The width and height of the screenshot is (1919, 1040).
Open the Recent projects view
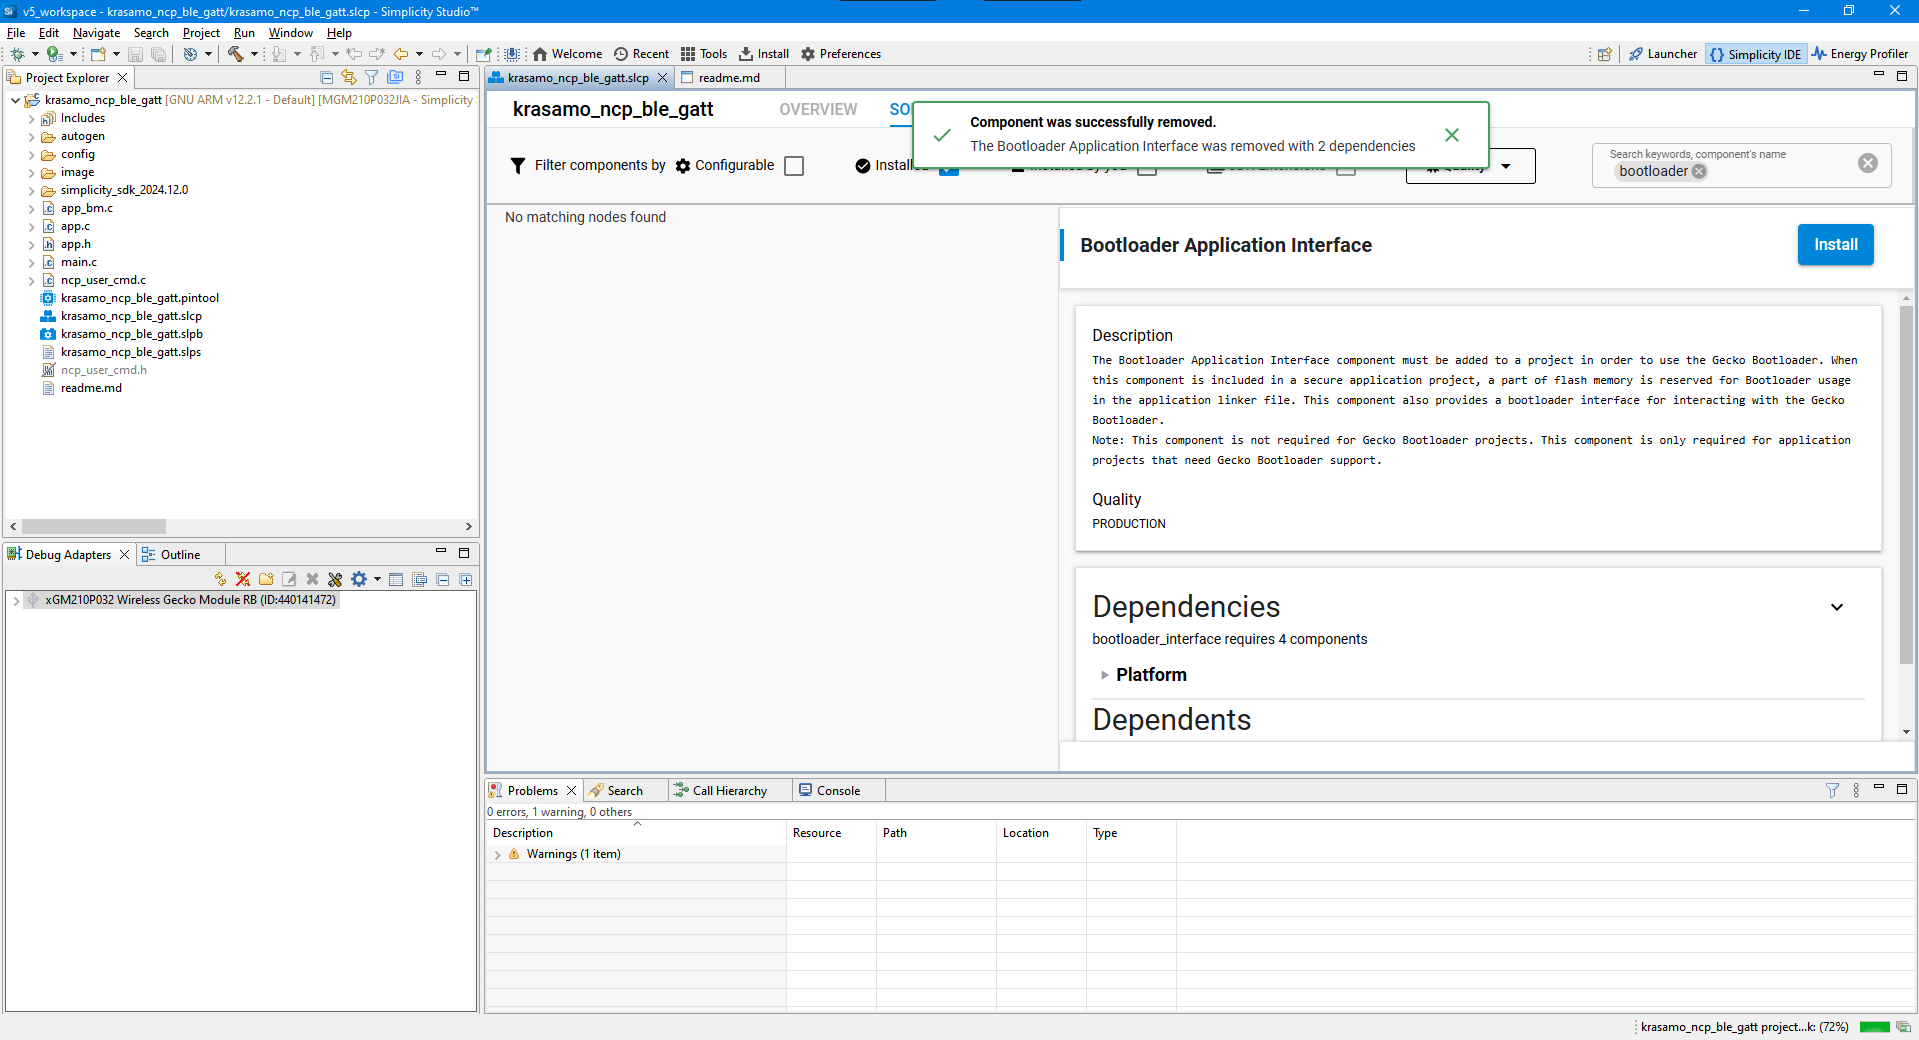point(641,54)
